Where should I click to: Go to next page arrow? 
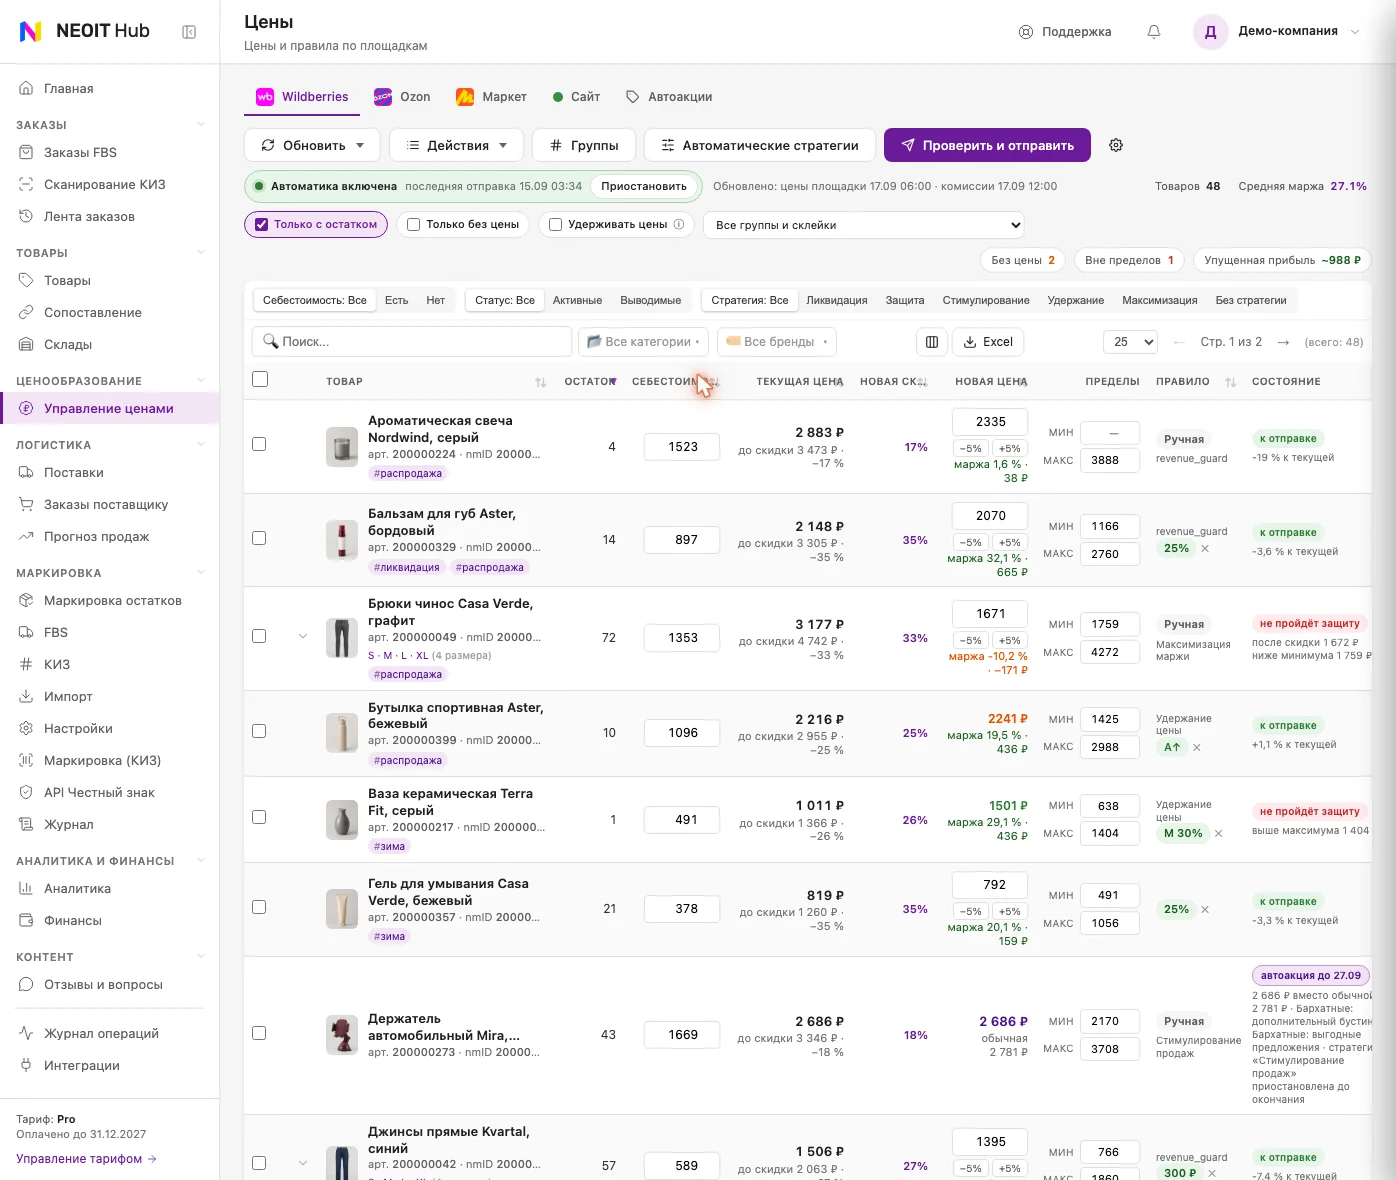click(x=1284, y=342)
